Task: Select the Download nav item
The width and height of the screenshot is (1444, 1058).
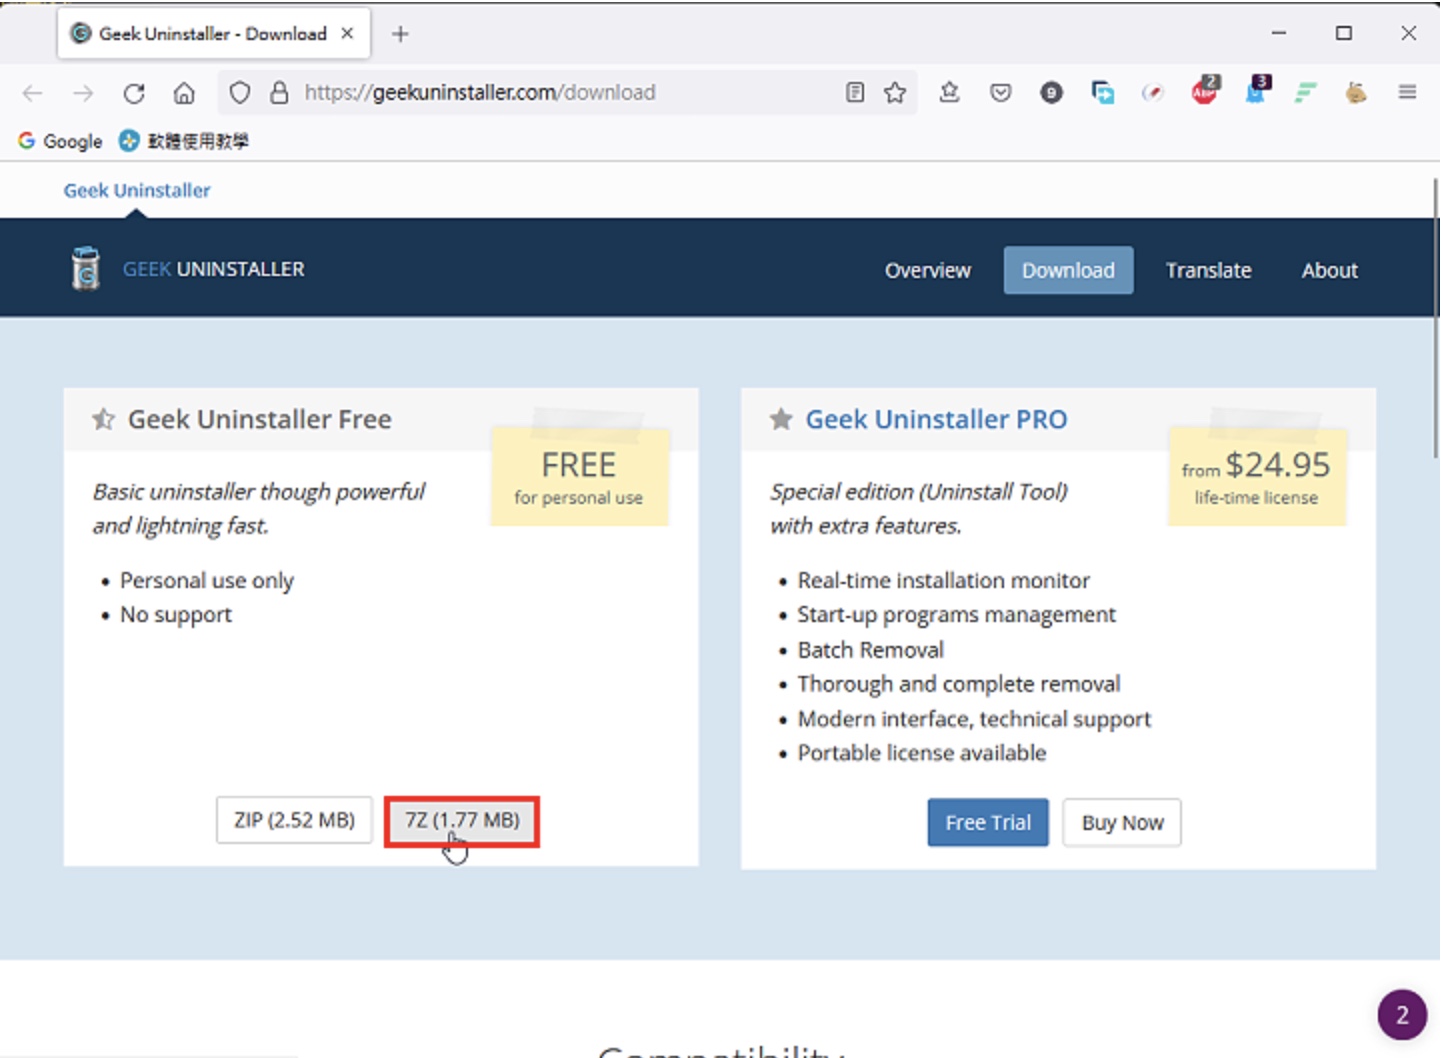Action: coord(1068,271)
